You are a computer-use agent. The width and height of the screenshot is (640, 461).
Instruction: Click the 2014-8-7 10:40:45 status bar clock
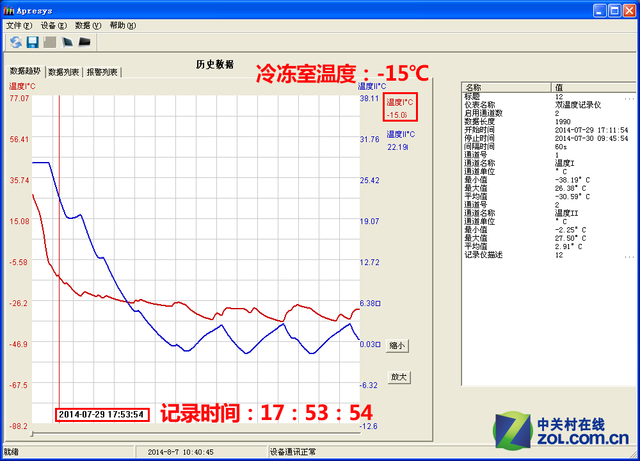point(180,452)
